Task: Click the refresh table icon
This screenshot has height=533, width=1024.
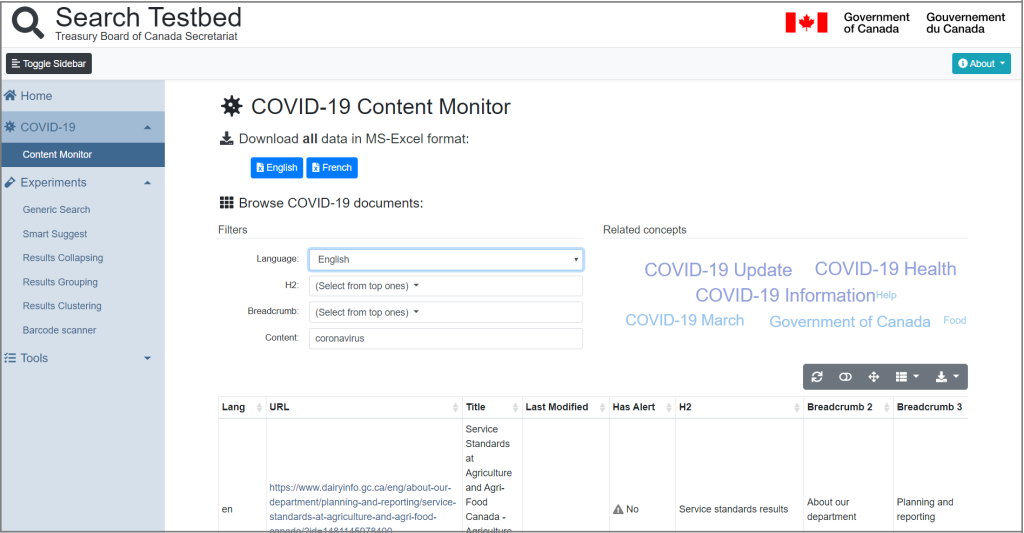Action: click(816, 377)
